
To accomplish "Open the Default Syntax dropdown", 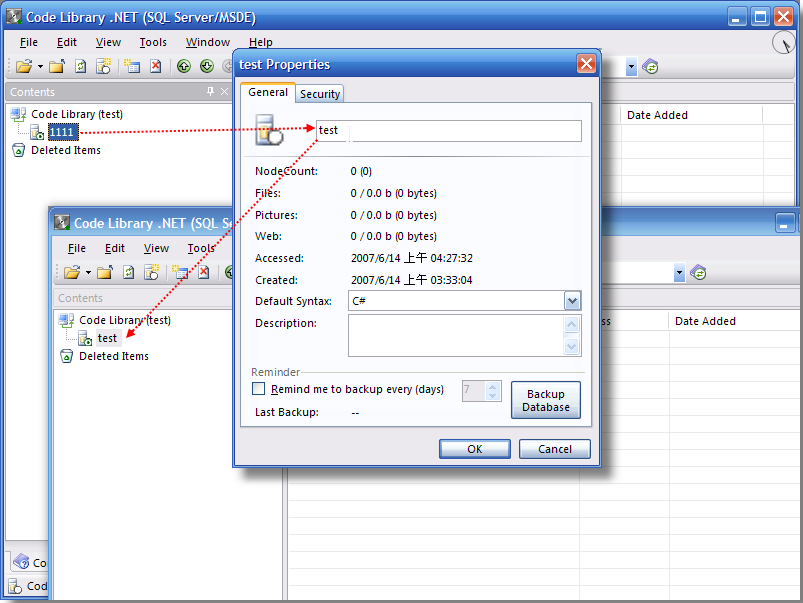I will pos(572,301).
